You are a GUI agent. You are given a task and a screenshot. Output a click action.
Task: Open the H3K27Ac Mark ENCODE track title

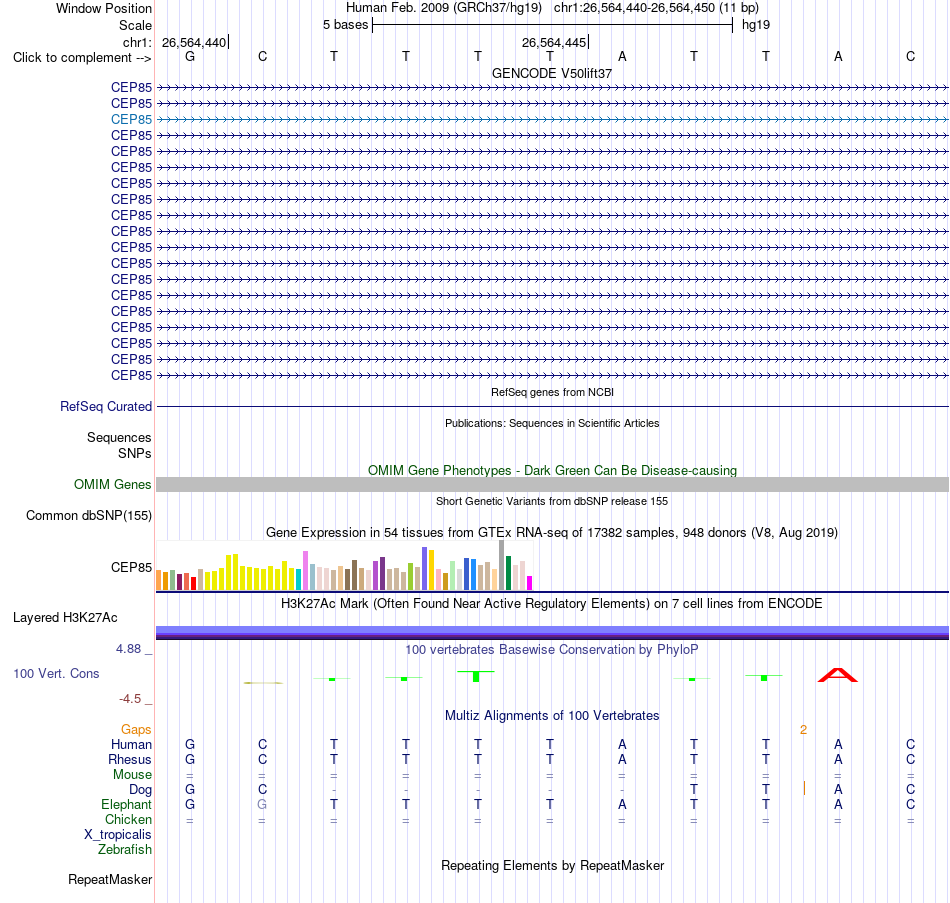552,604
